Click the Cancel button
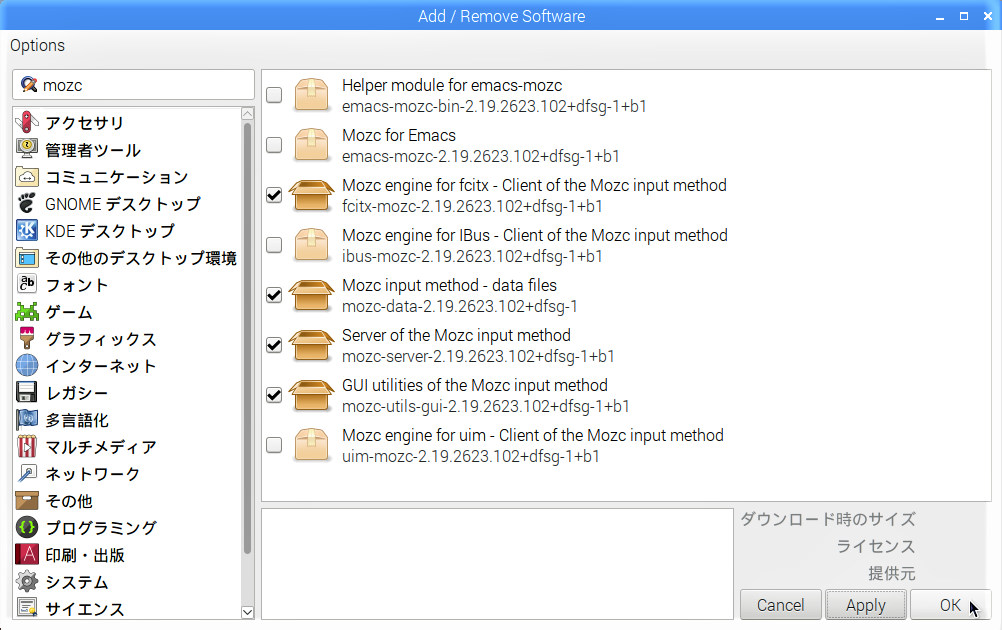Screen dimensions: 1002x630 click(780, 604)
